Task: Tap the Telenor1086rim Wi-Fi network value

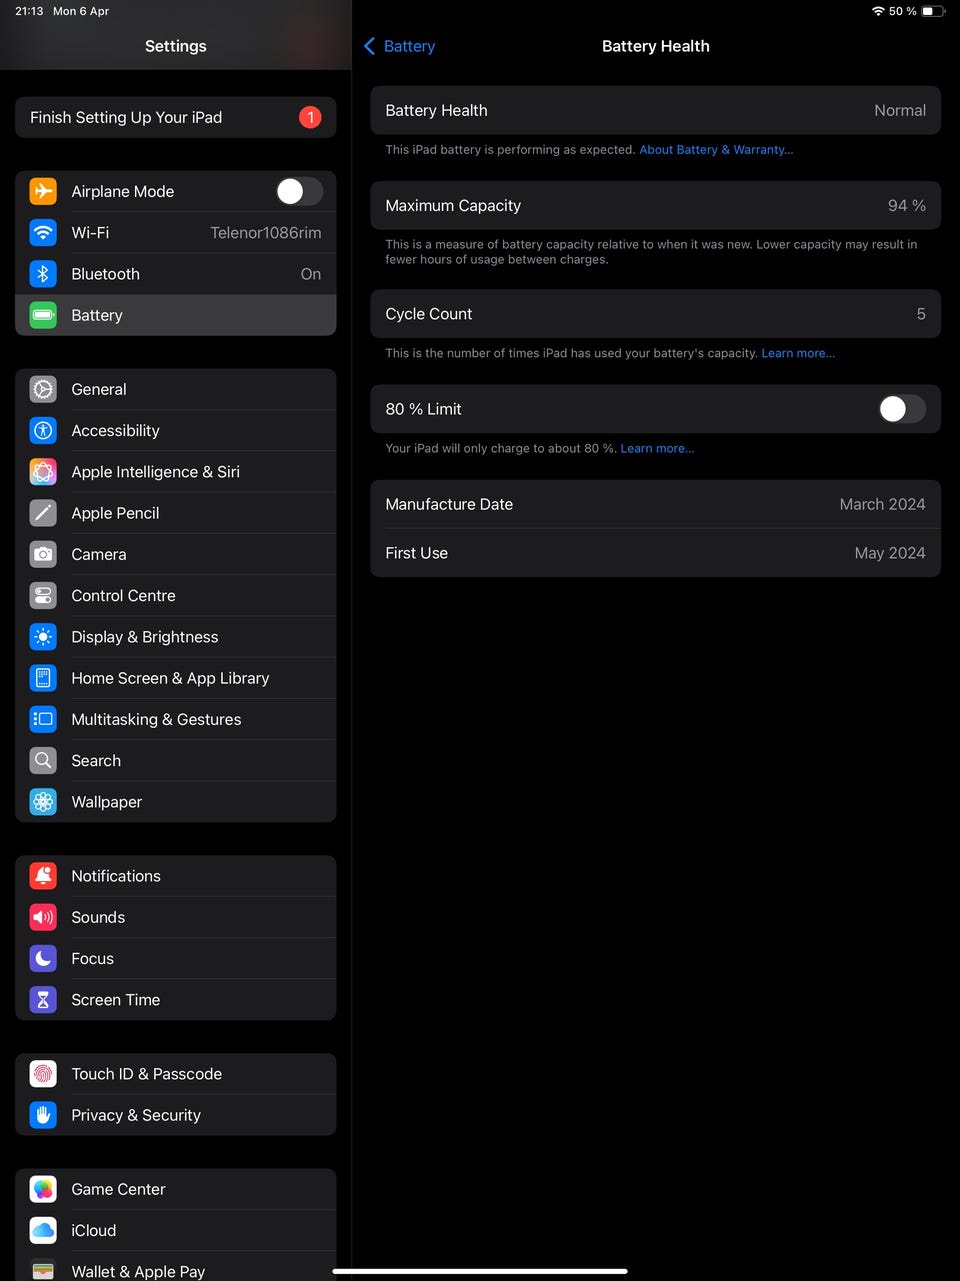Action: 266,232
